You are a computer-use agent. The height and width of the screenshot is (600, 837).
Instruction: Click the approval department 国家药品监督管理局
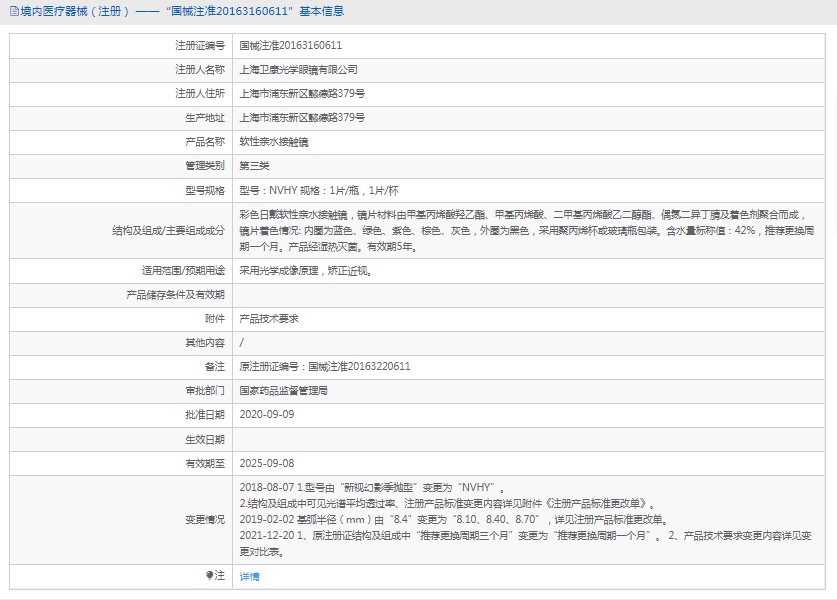click(284, 390)
